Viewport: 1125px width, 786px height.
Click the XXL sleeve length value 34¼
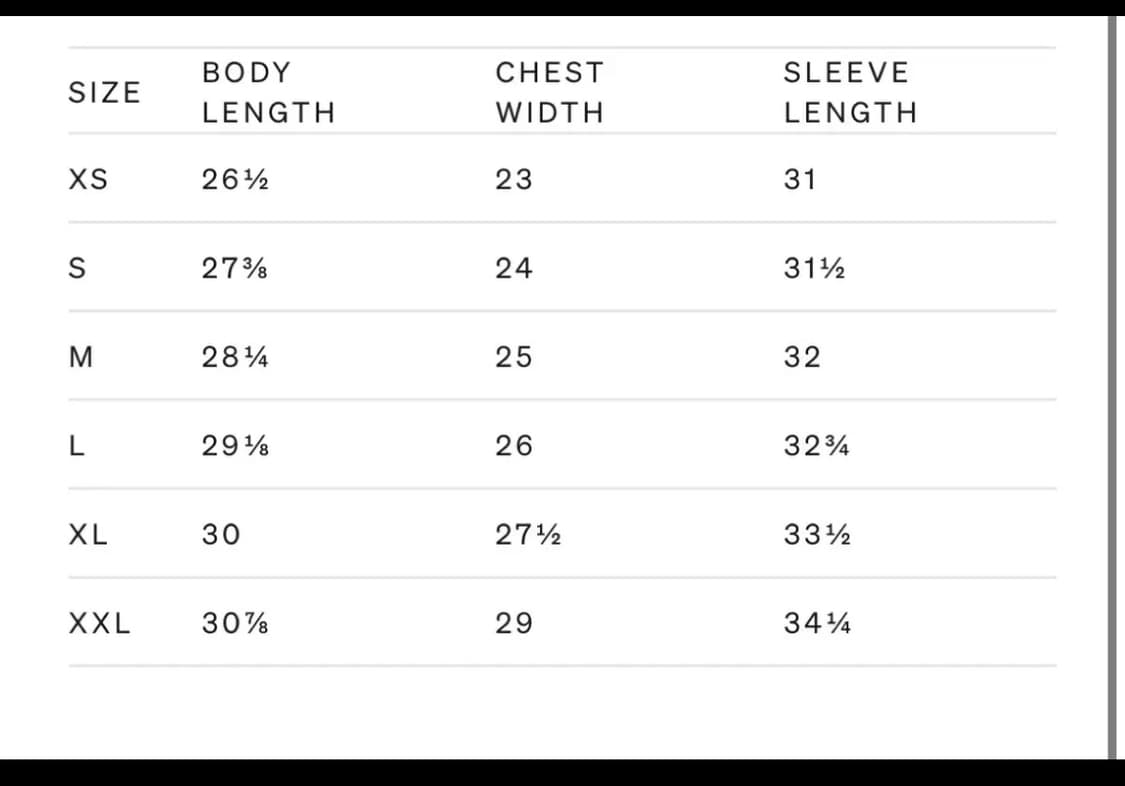tap(818, 624)
